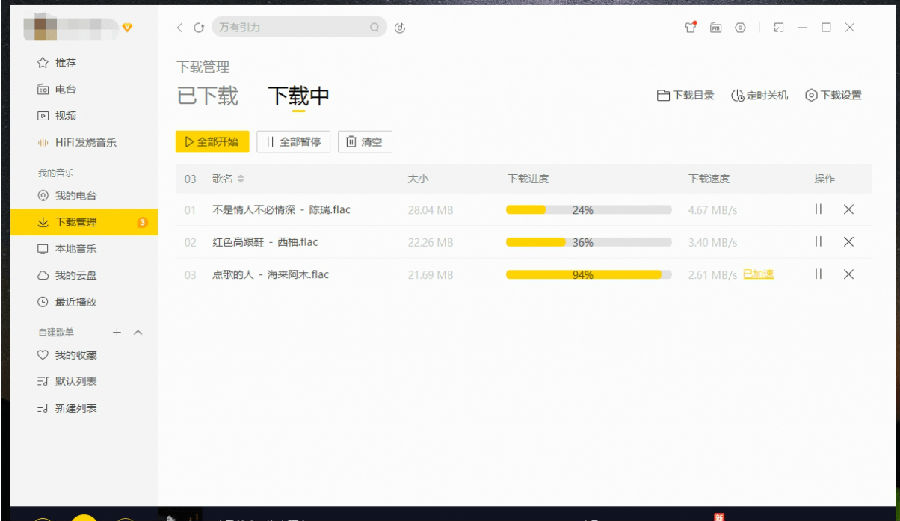The height and width of the screenshot is (521, 900).
Task: Click the 3.40 MB/s speed value
Action: pyautogui.click(x=712, y=242)
